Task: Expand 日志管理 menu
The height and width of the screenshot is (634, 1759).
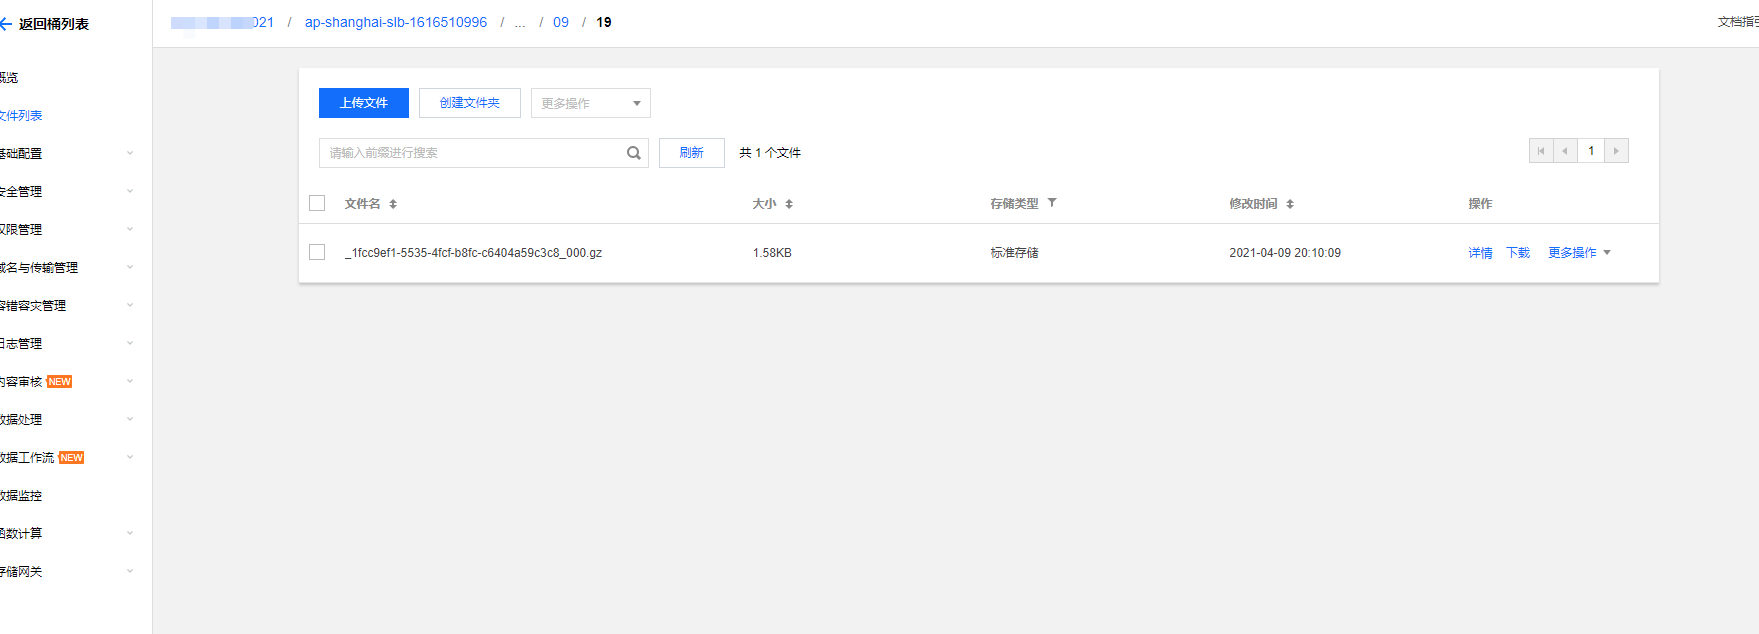Action: (x=130, y=343)
